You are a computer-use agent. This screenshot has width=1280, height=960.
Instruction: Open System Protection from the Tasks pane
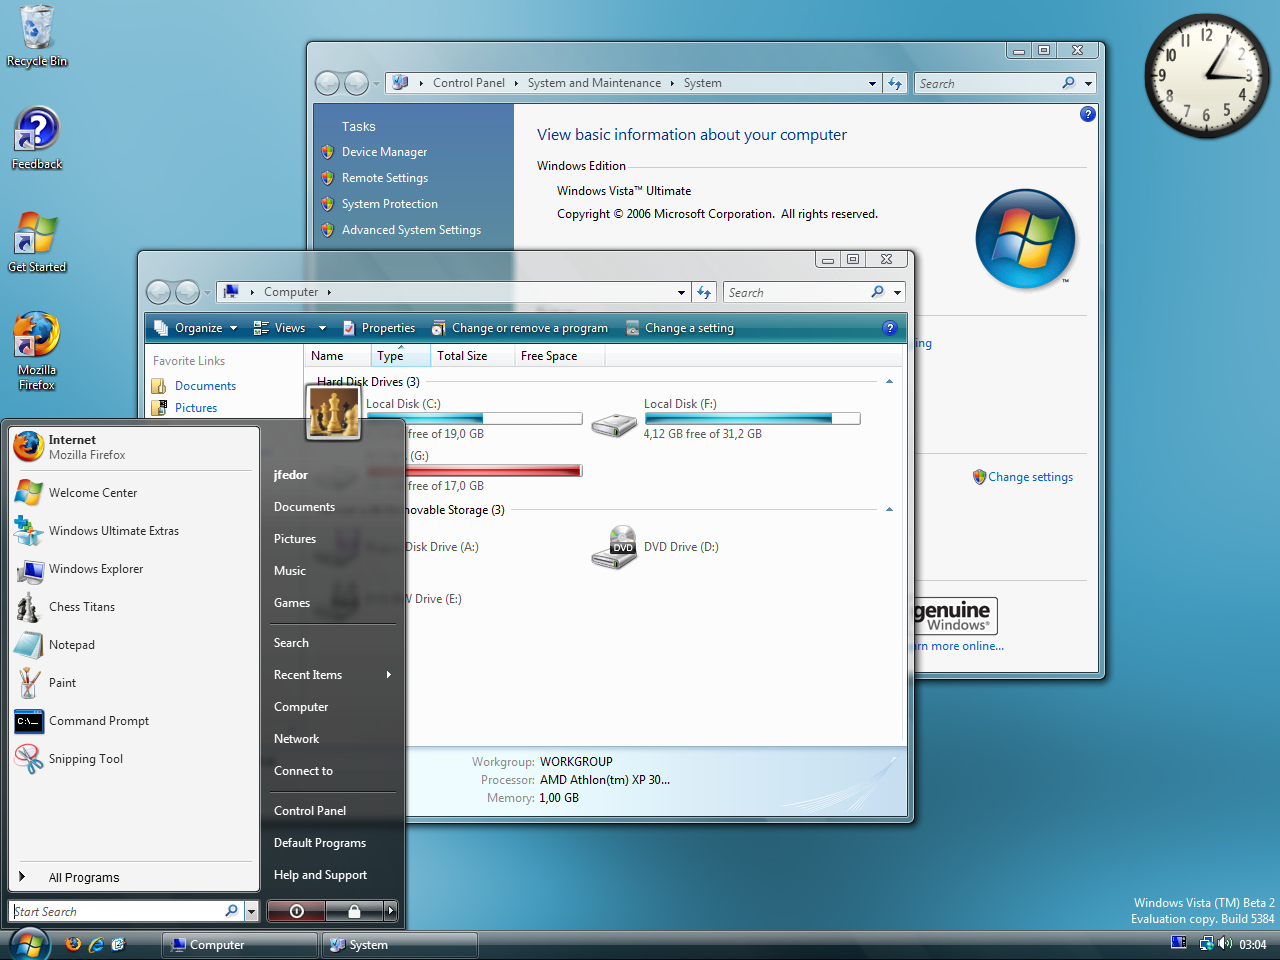pyautogui.click(x=389, y=204)
